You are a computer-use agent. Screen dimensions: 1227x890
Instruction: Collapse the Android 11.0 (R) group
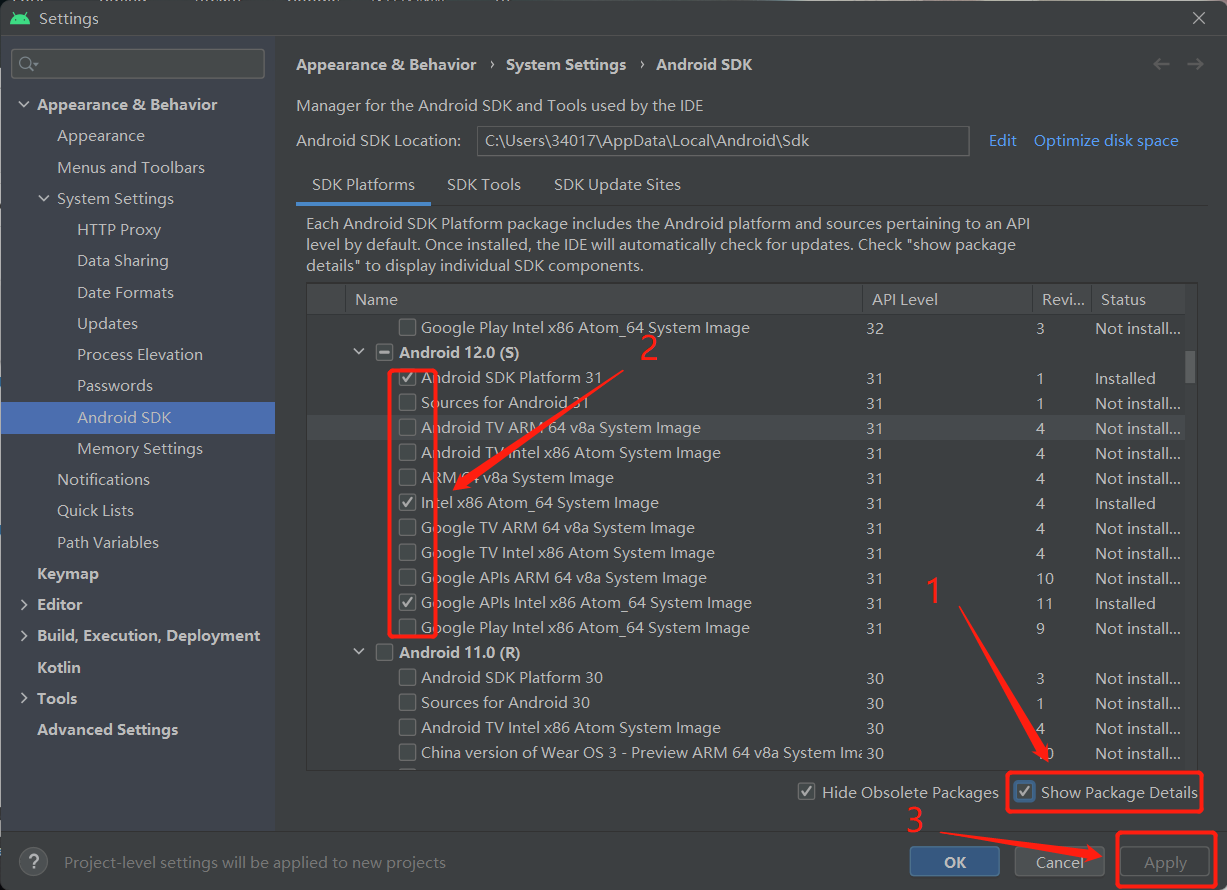click(359, 652)
